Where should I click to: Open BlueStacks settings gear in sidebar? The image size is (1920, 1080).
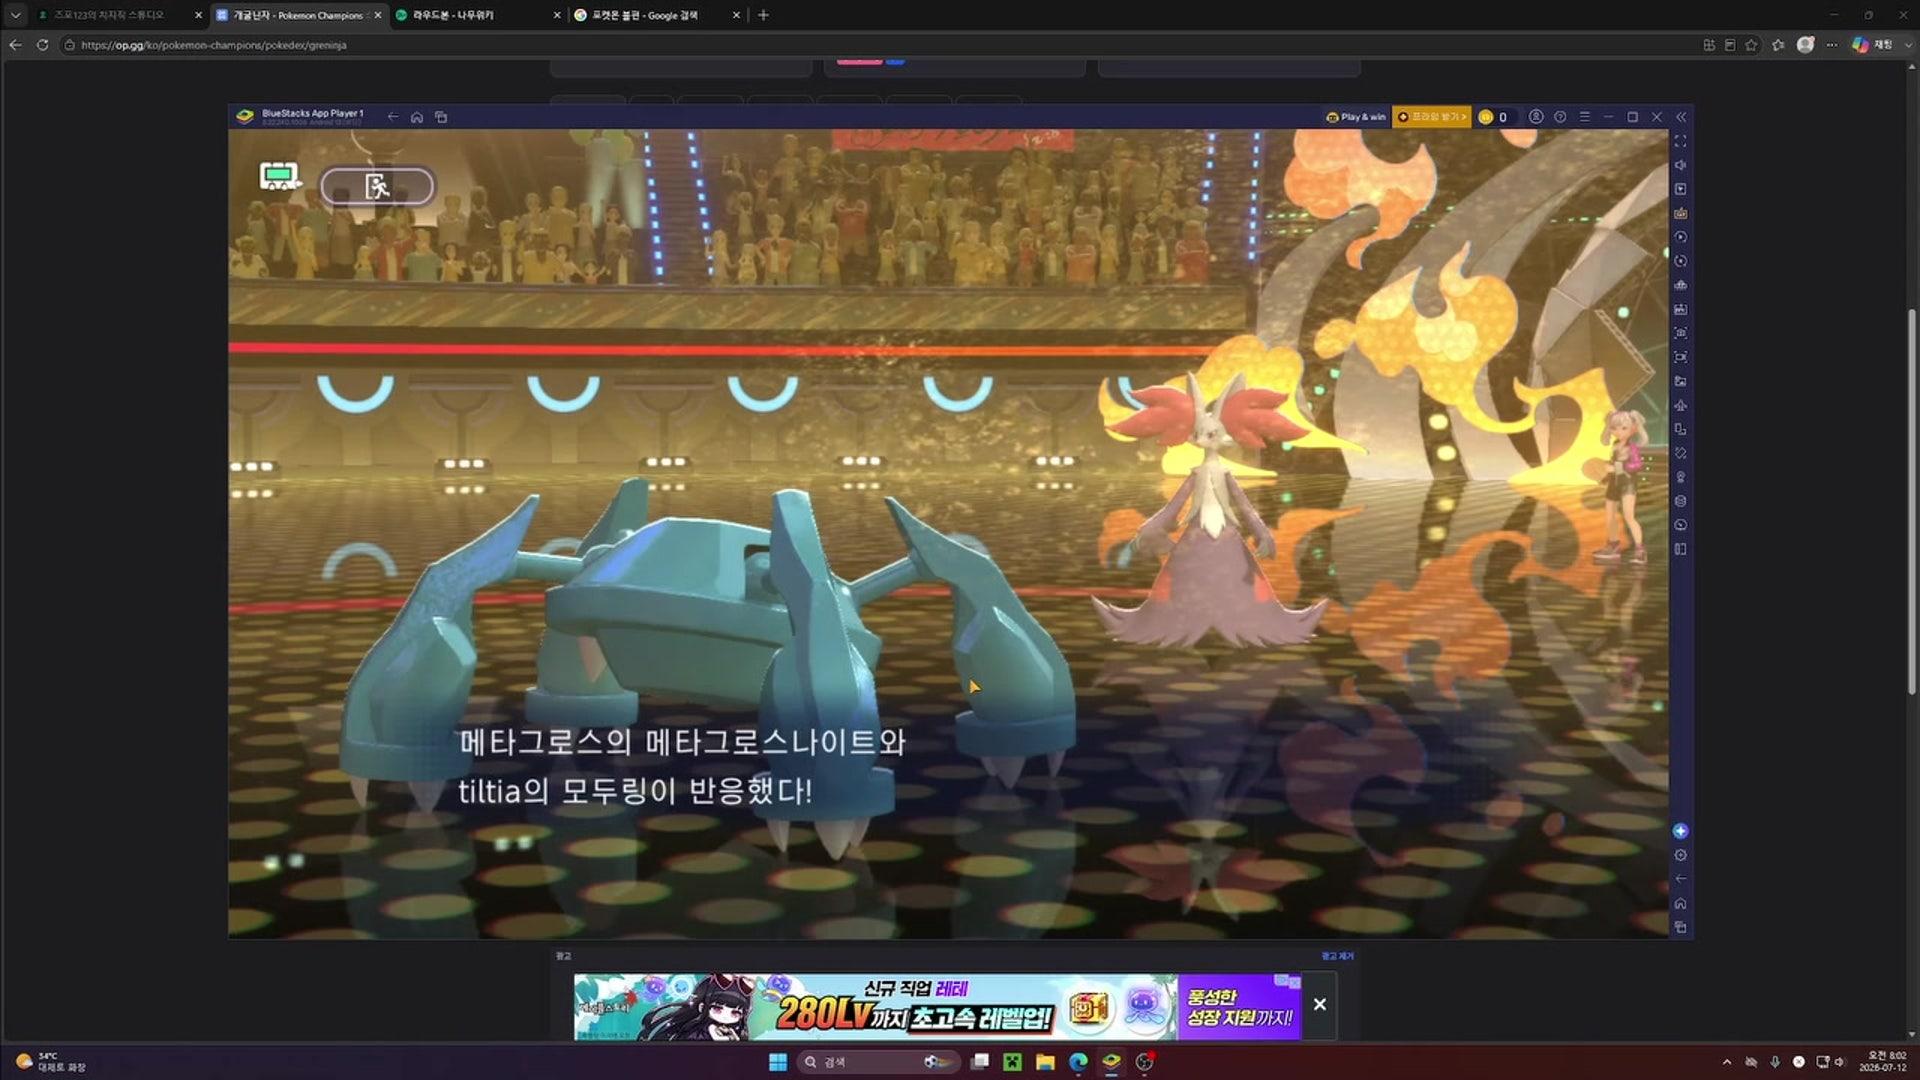tap(1680, 855)
